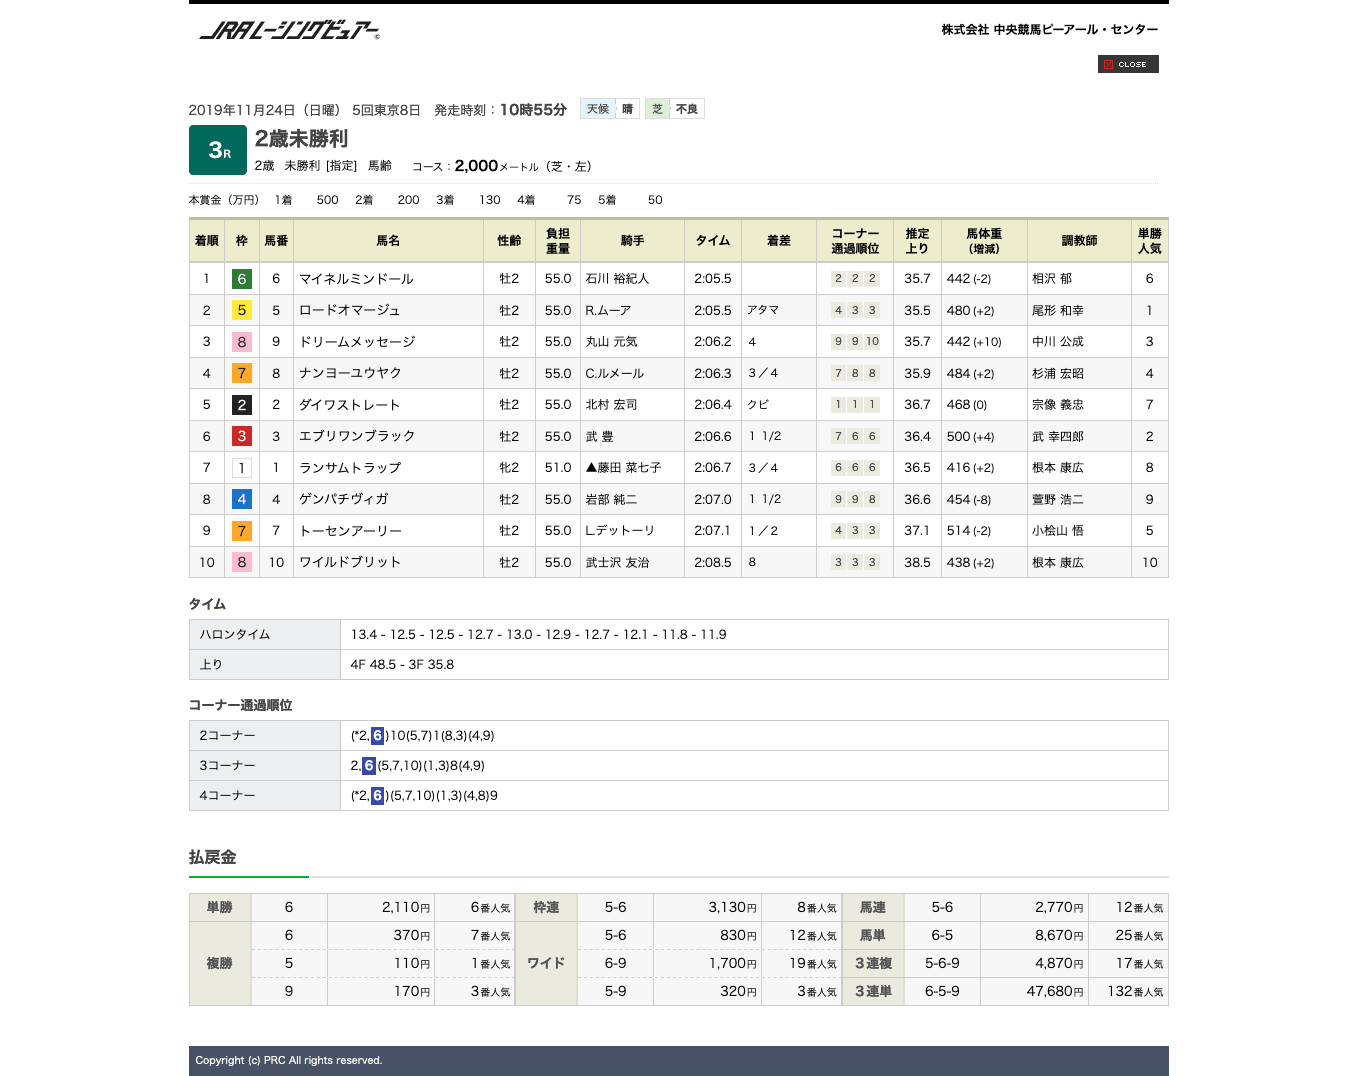This screenshot has width=1357, height=1076.
Task: Click the 単勝人気 column header
Action: click(x=1150, y=241)
